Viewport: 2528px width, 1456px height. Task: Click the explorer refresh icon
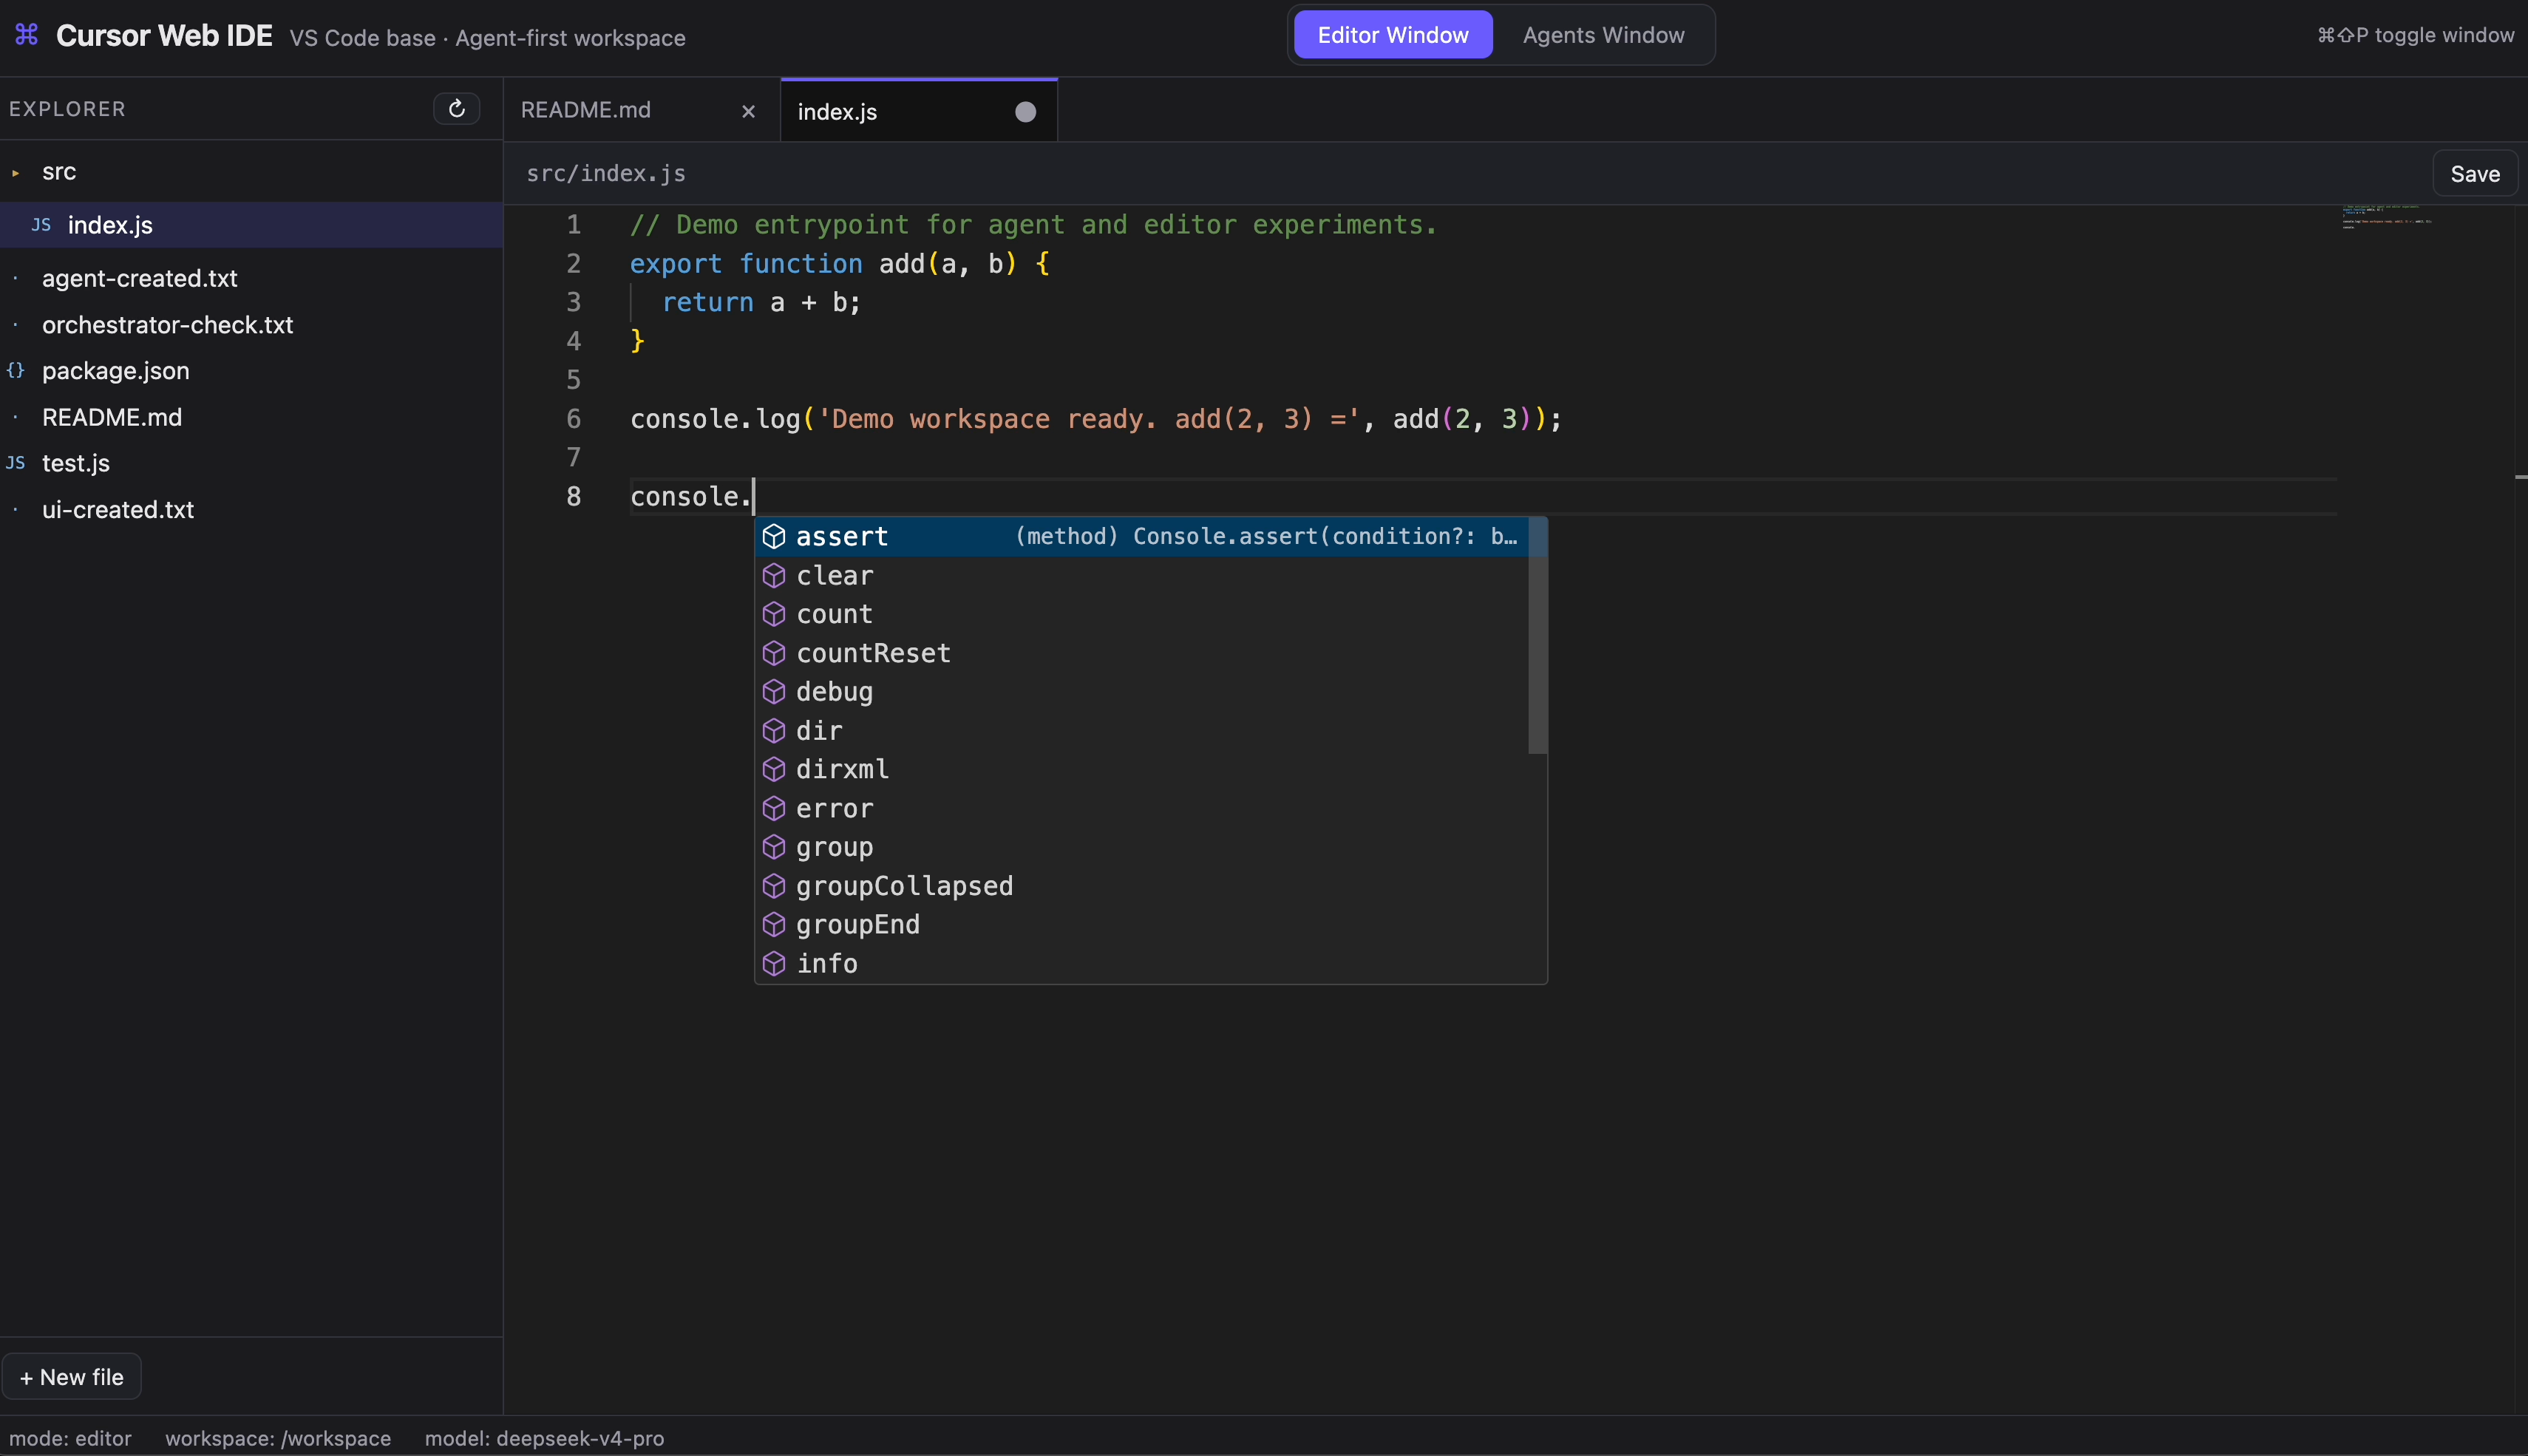point(456,109)
